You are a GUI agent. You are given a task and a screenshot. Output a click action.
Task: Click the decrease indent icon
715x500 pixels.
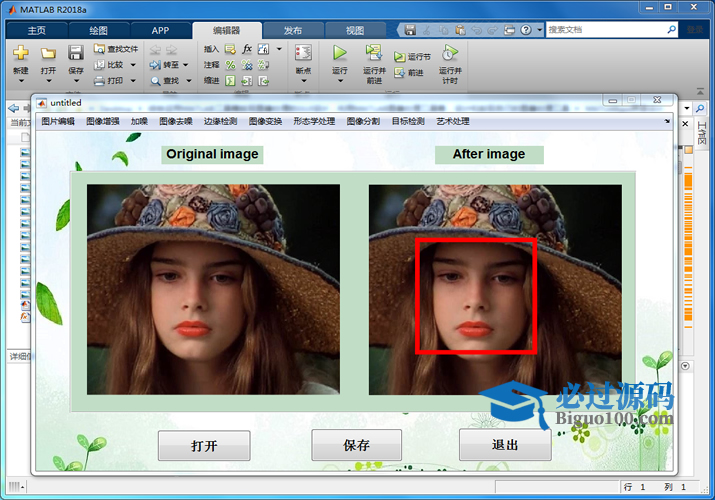pos(263,81)
